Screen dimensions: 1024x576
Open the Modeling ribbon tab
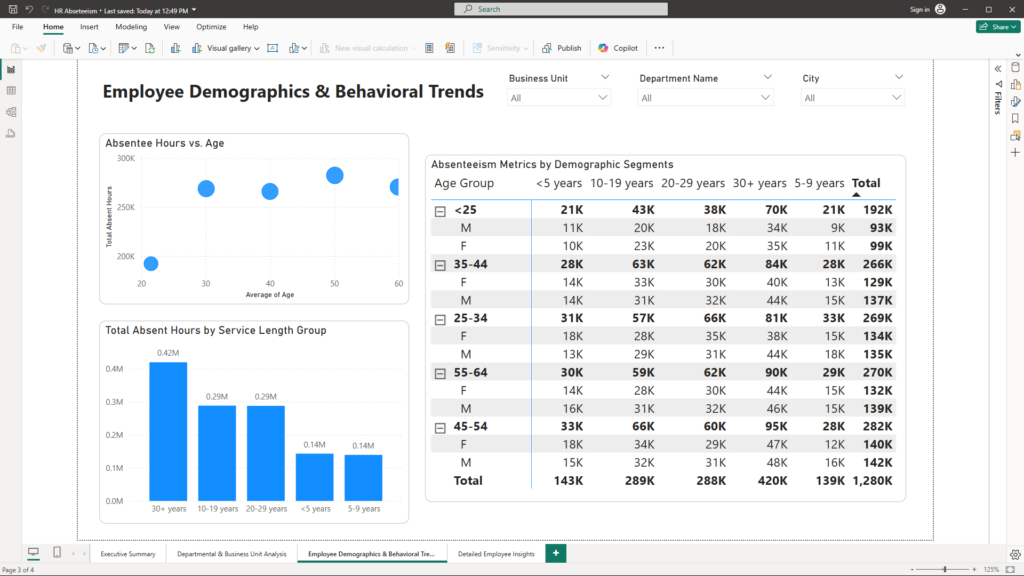coord(131,27)
